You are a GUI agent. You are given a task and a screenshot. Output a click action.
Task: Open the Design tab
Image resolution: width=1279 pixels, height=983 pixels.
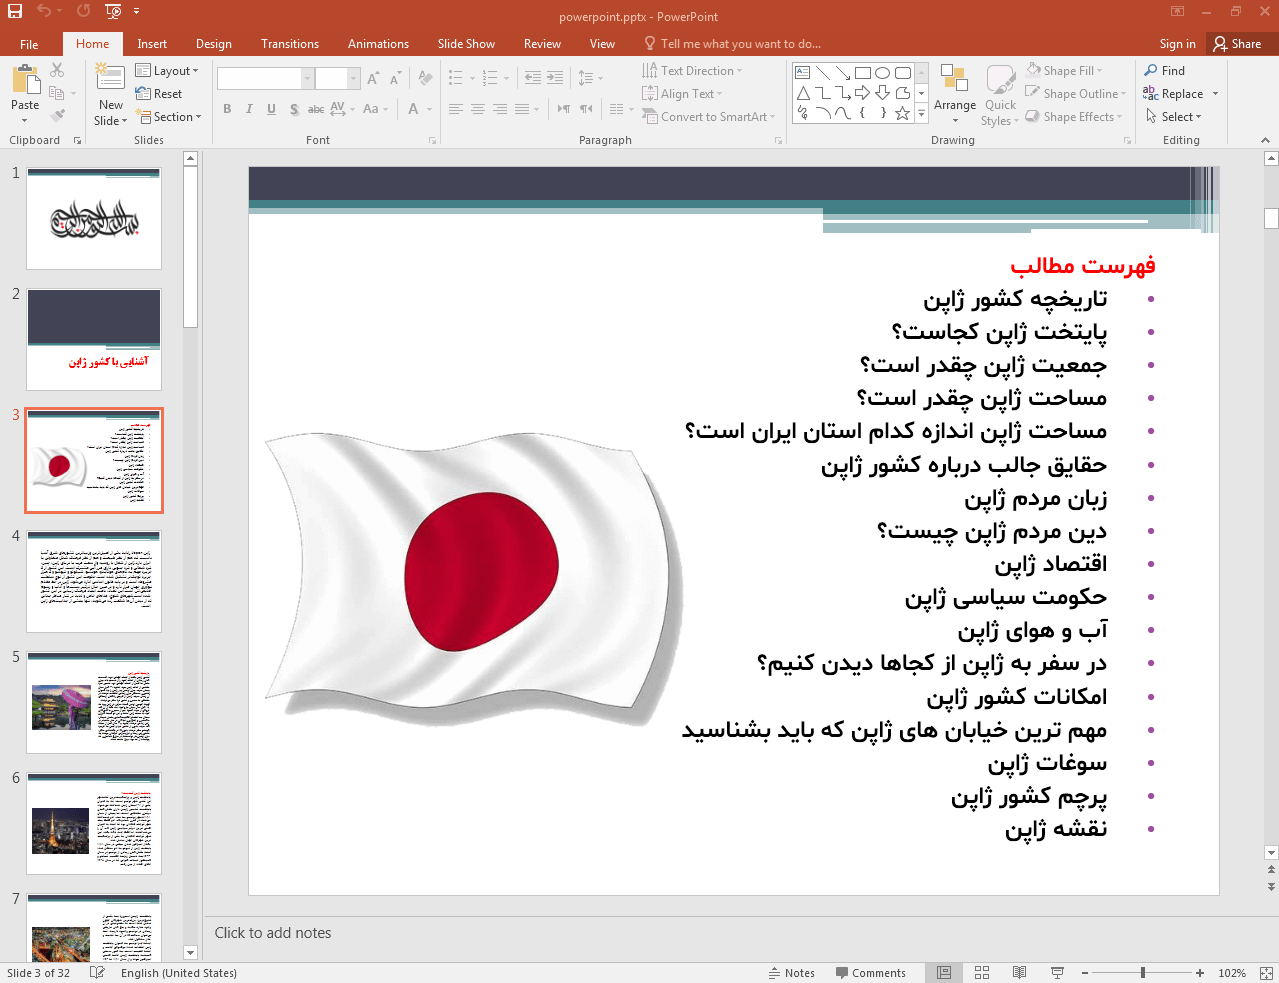point(213,44)
